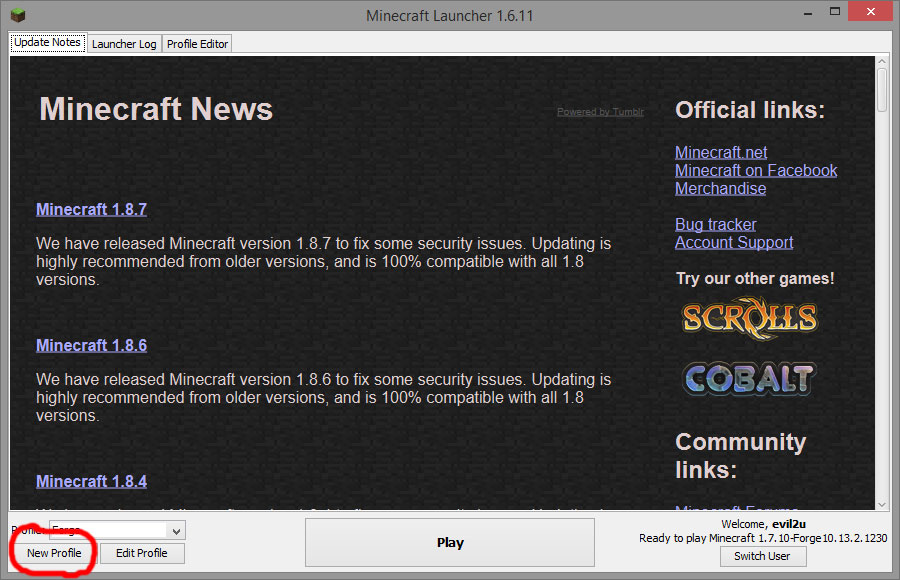
Task: Open the Minecraft 1.8.7 news post
Action: pos(91,210)
